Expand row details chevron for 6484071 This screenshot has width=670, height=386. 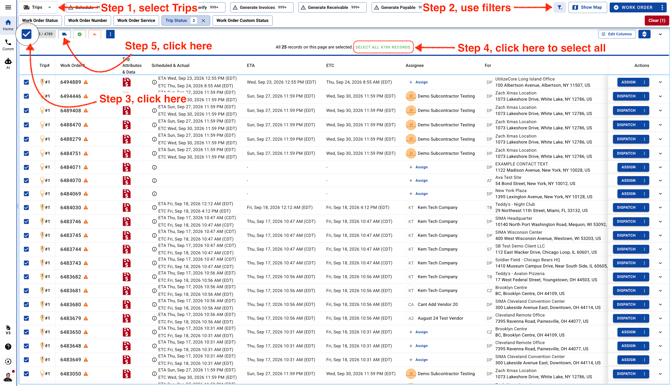click(661, 168)
